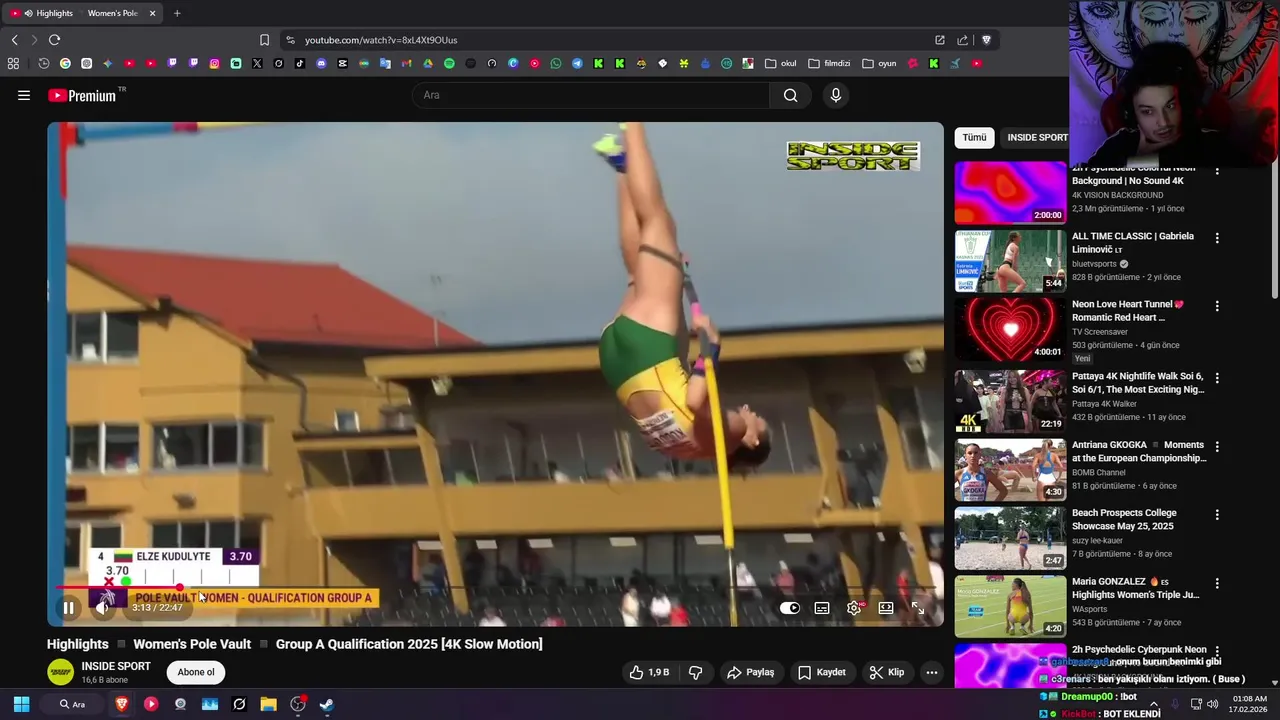
Task: Close the Highlights Women's Pole Vault tab
Action: coord(152,13)
